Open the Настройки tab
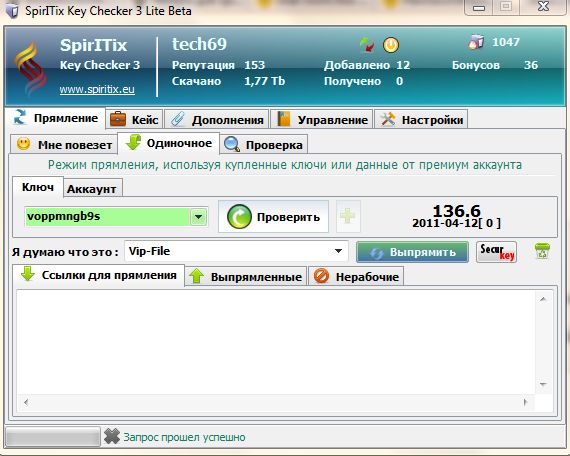 [x=421, y=119]
